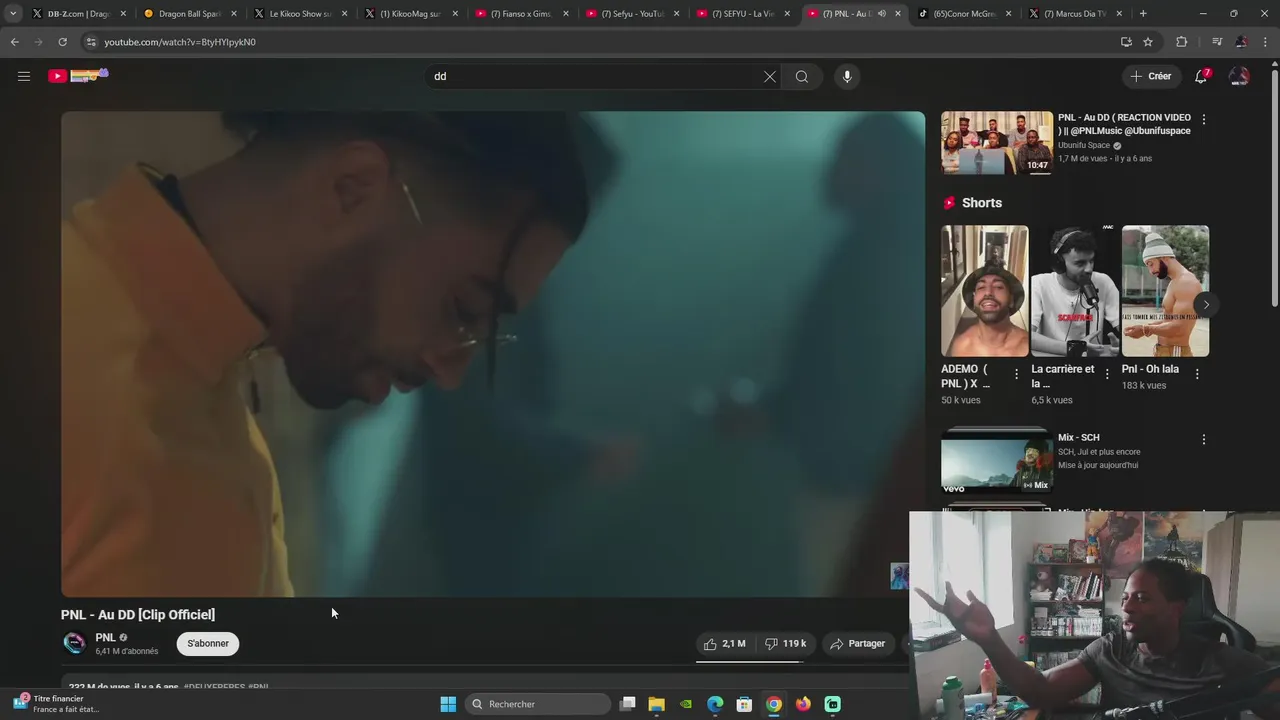Viewport: 1280px width, 720px height.
Task: Start voice search with the microphone
Action: pyautogui.click(x=847, y=76)
